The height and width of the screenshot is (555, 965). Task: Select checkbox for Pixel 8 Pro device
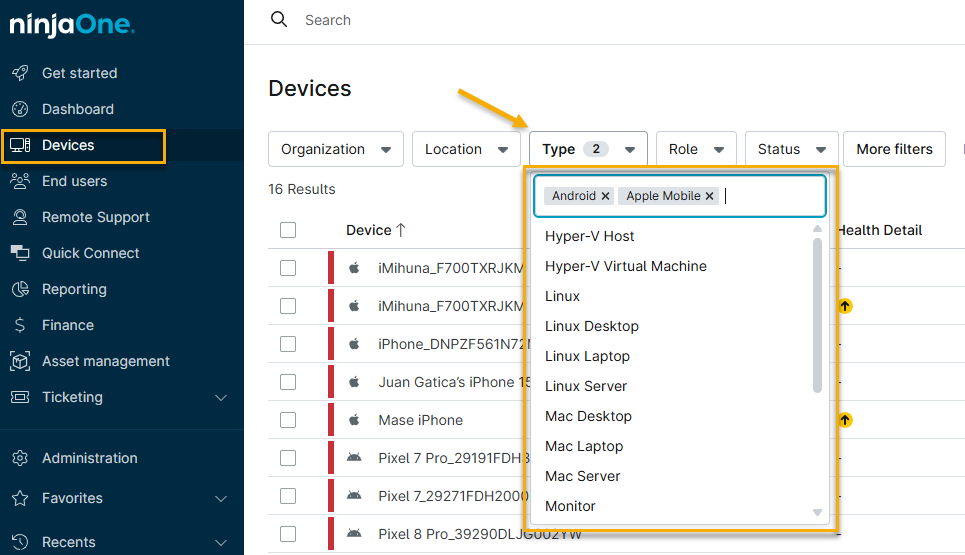288,534
